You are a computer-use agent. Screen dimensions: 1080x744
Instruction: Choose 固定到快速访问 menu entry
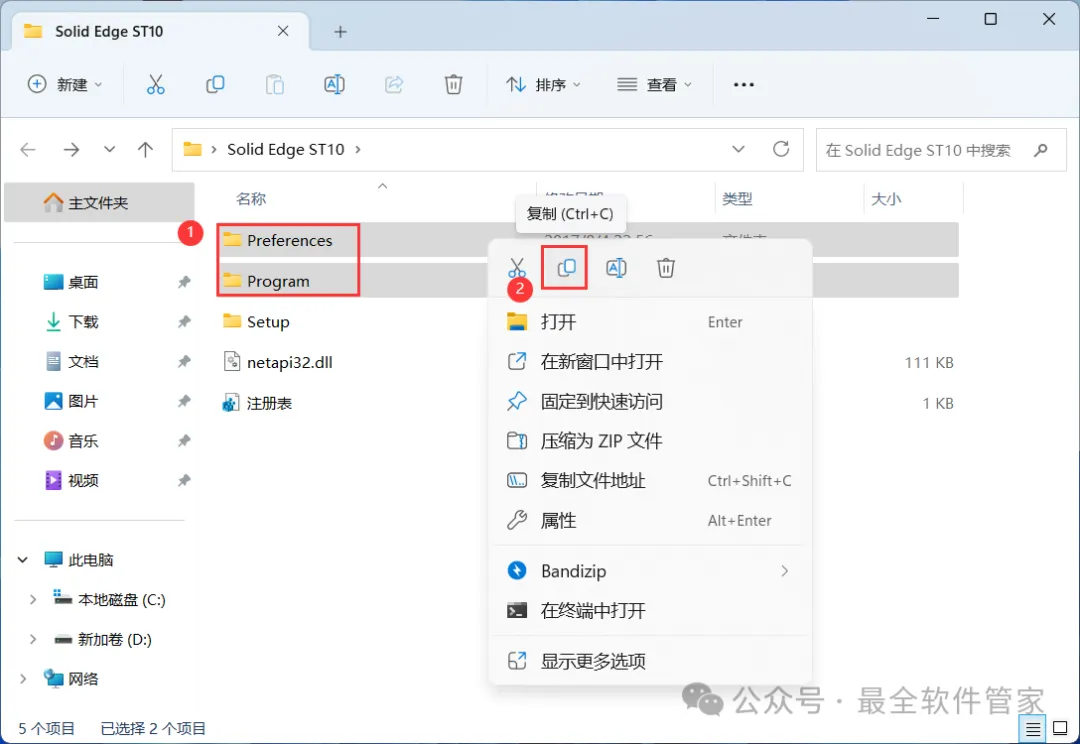[x=650, y=401]
